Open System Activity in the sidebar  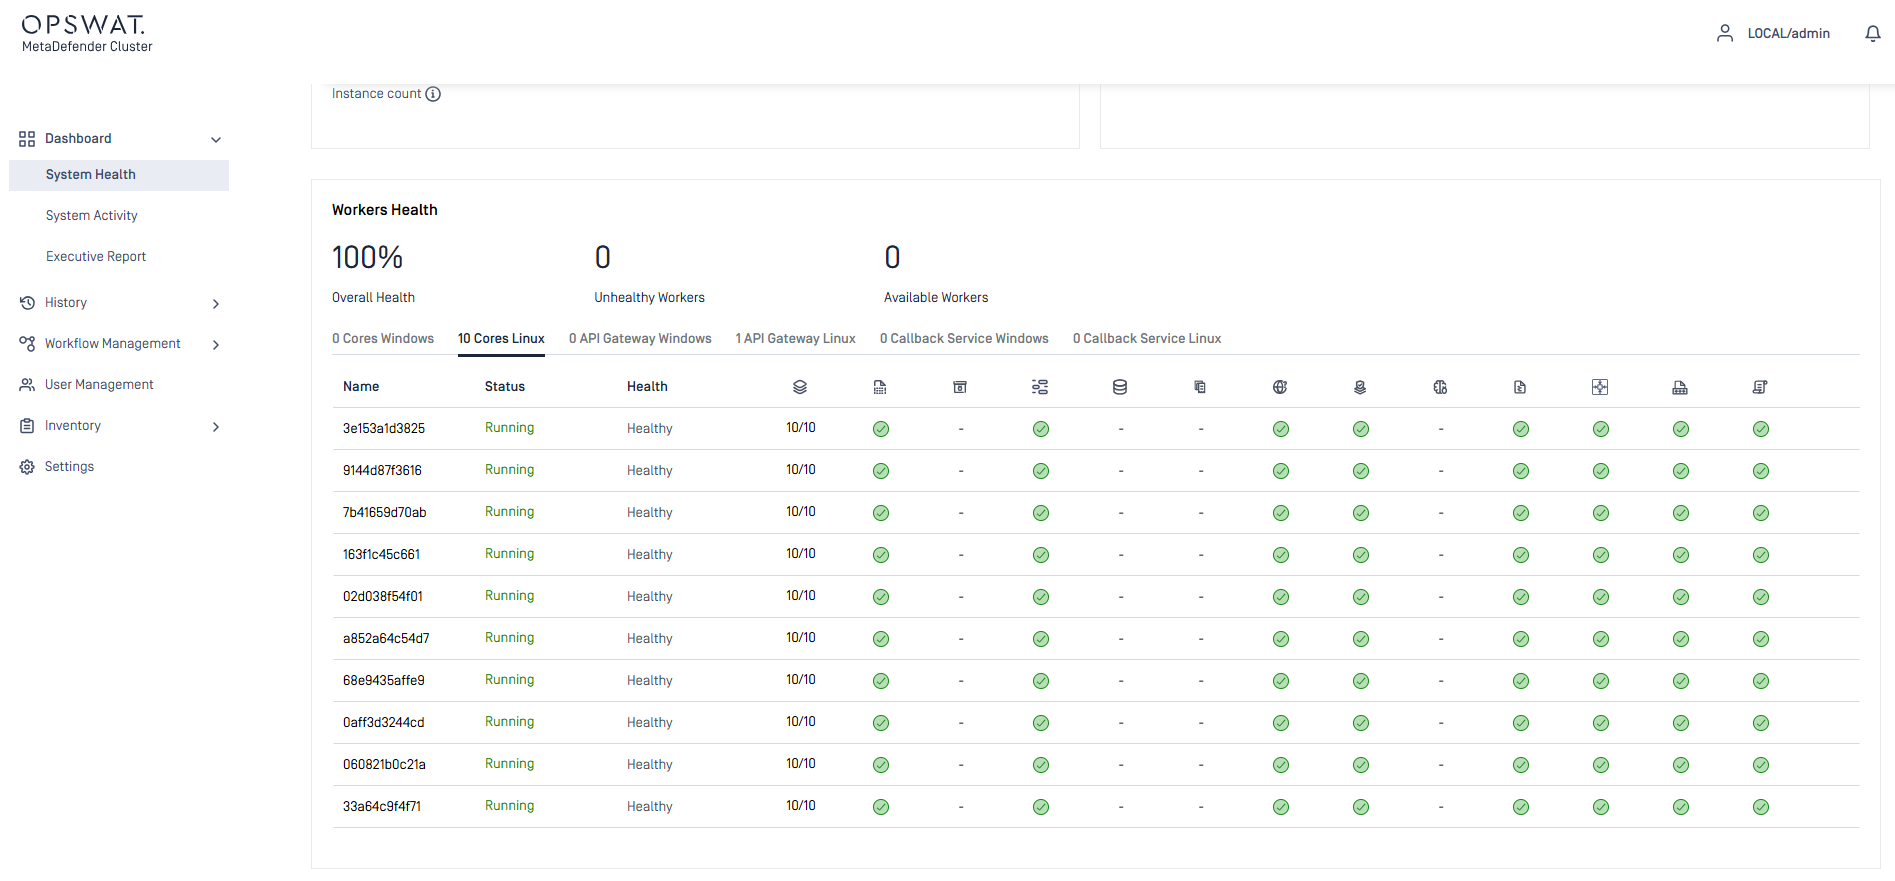click(x=92, y=216)
